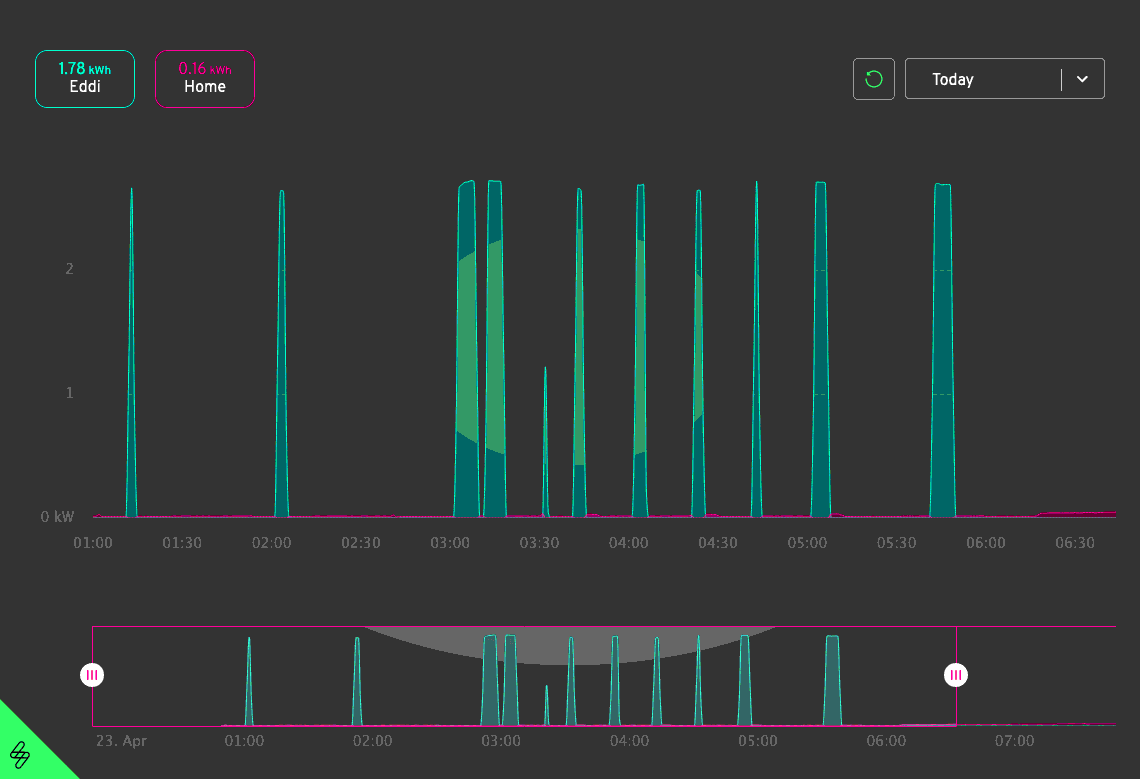
Task: Click the right navigator range handle
Action: coord(956,676)
